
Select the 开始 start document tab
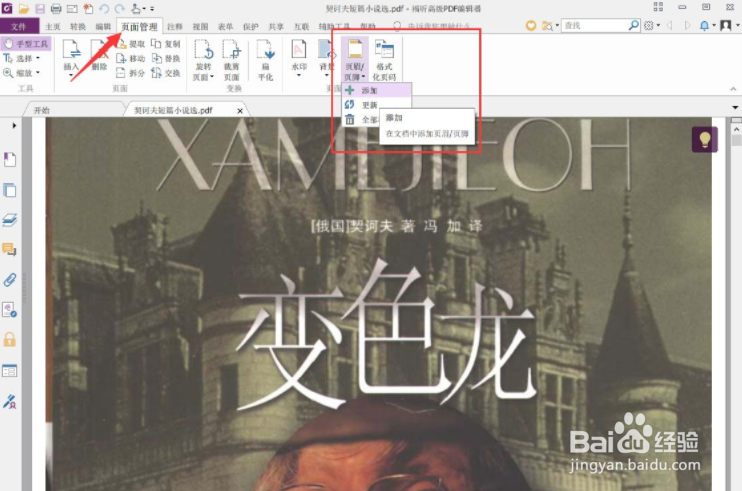tap(42, 110)
